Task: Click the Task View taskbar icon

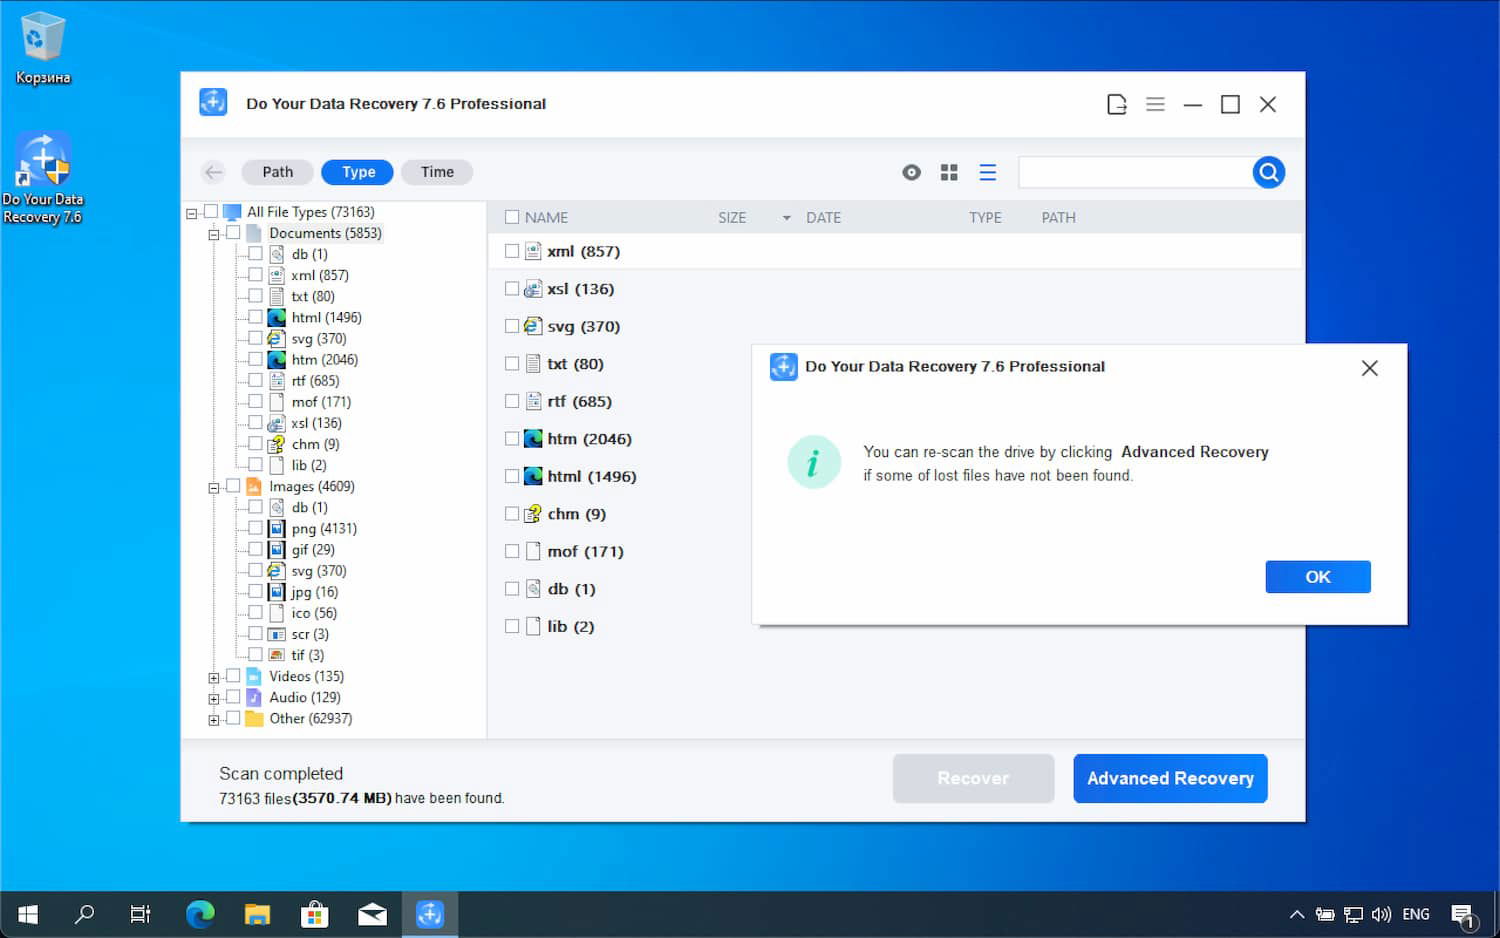Action: (x=141, y=914)
